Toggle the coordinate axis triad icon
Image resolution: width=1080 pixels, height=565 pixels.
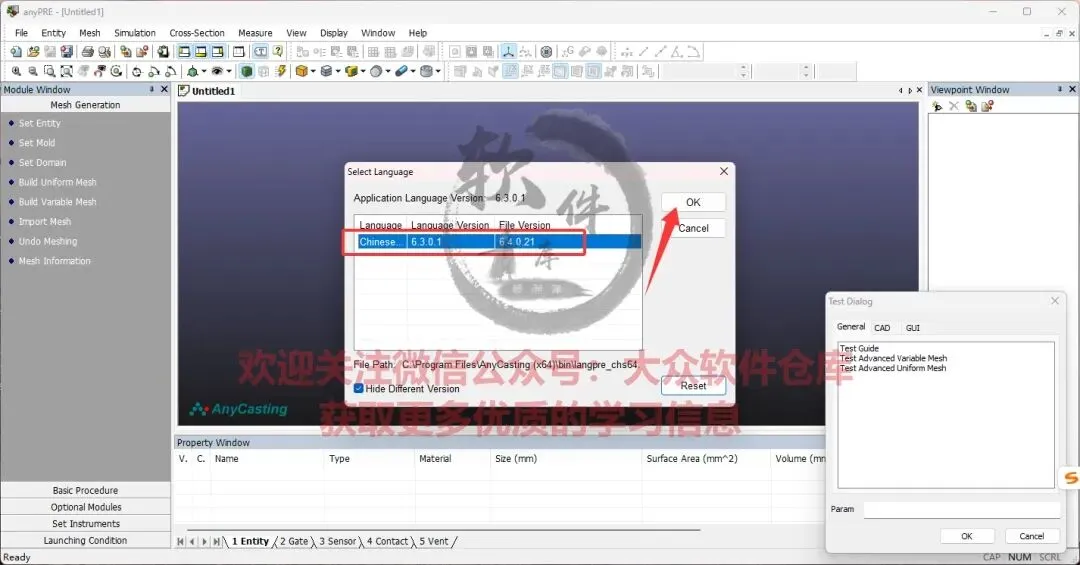click(x=508, y=52)
